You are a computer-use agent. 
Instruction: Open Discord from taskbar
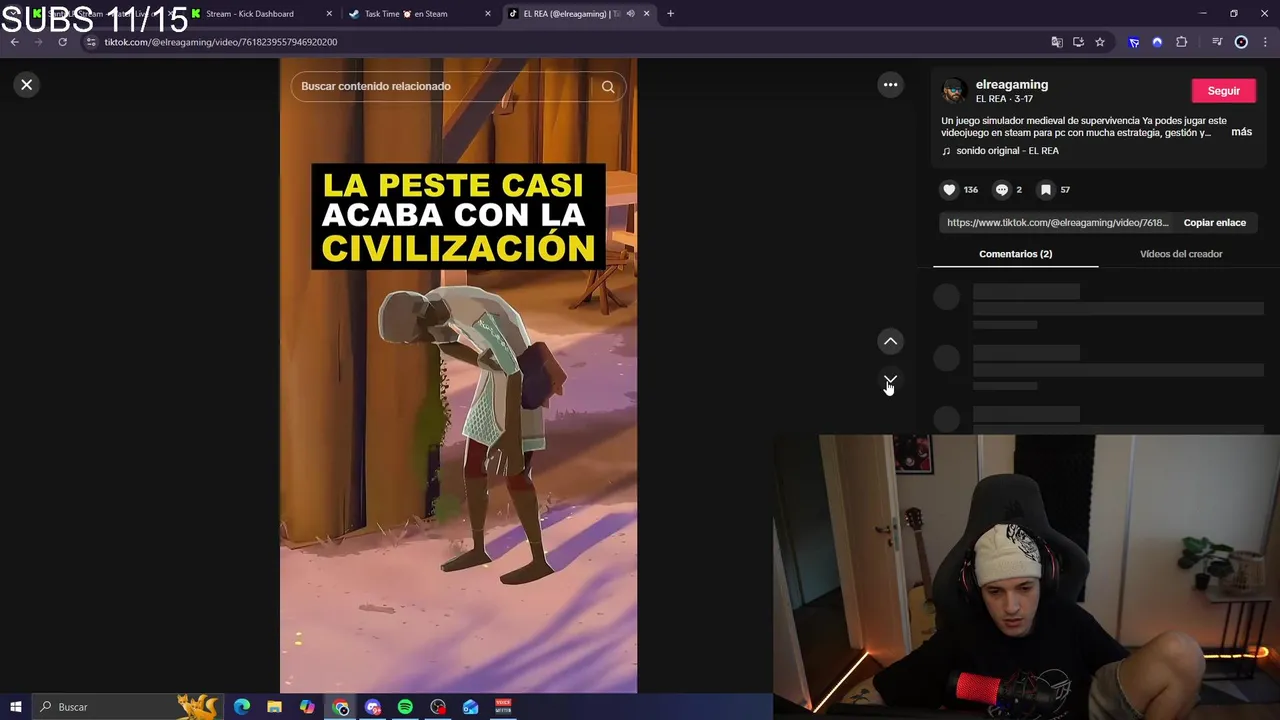pyautogui.click(x=373, y=707)
